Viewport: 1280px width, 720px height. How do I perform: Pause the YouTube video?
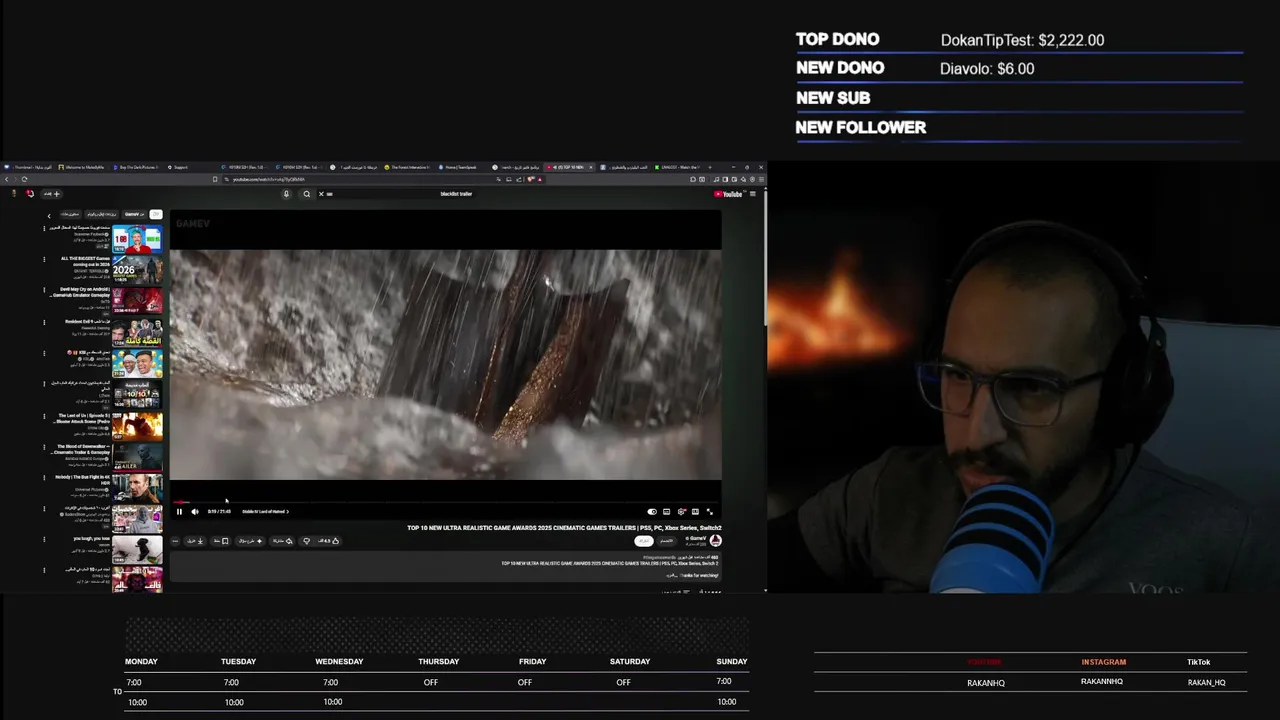click(x=180, y=512)
